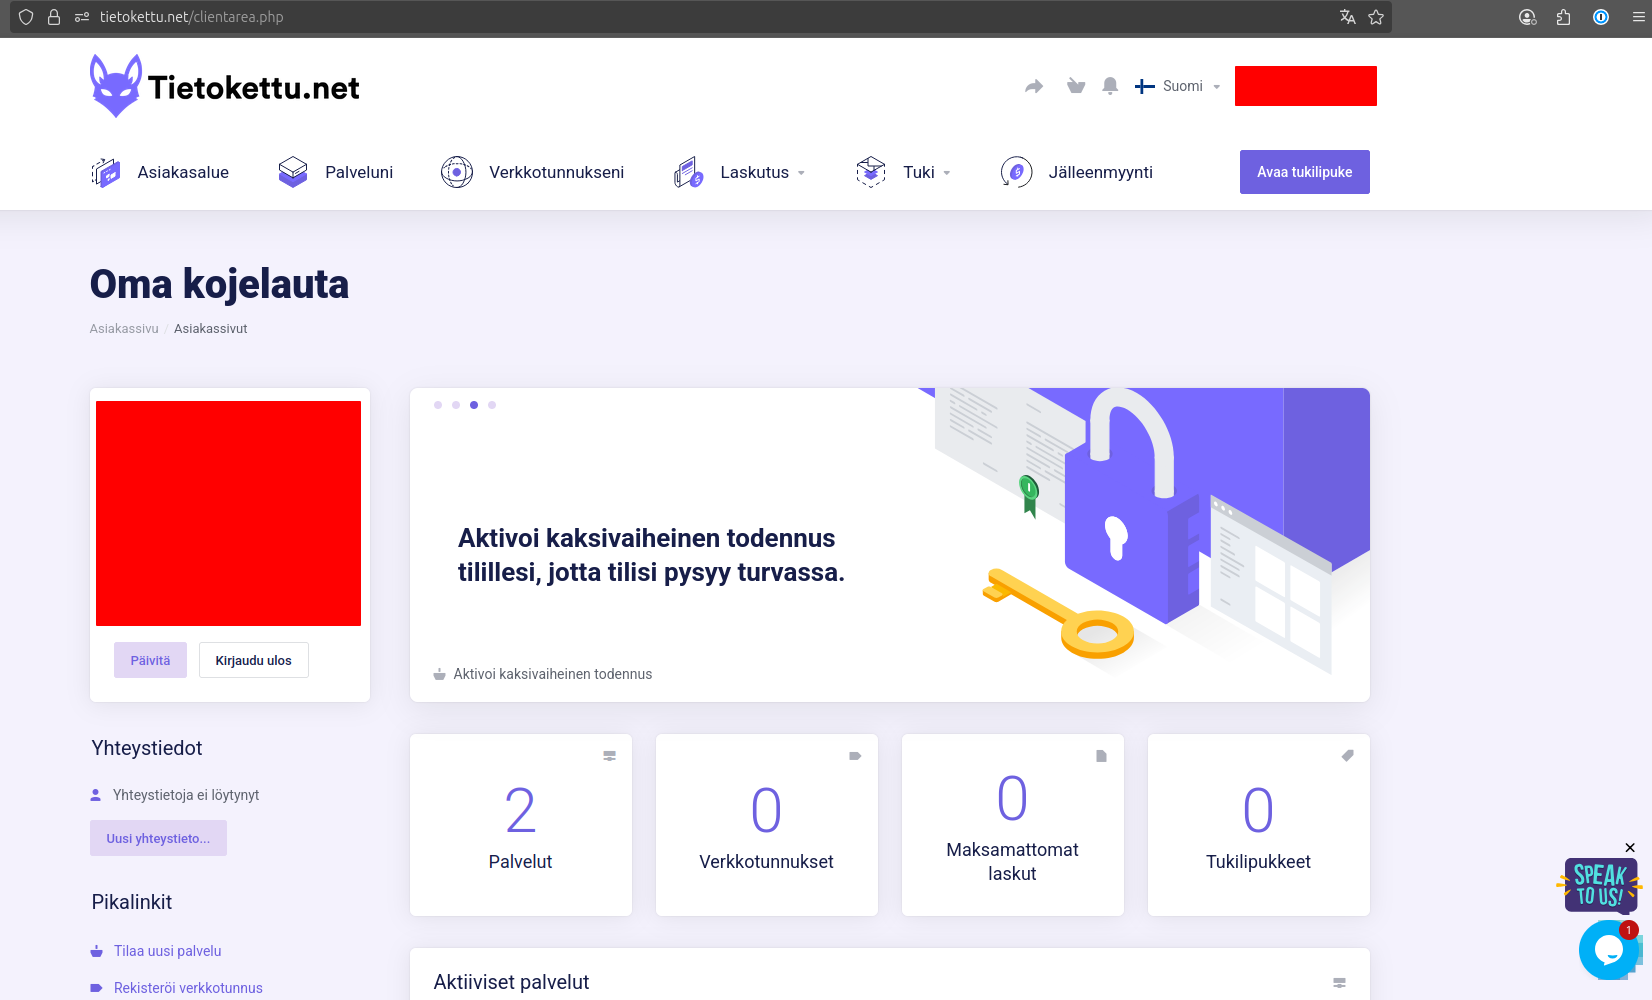Click the Kirjaudu ulos button

[x=254, y=661]
